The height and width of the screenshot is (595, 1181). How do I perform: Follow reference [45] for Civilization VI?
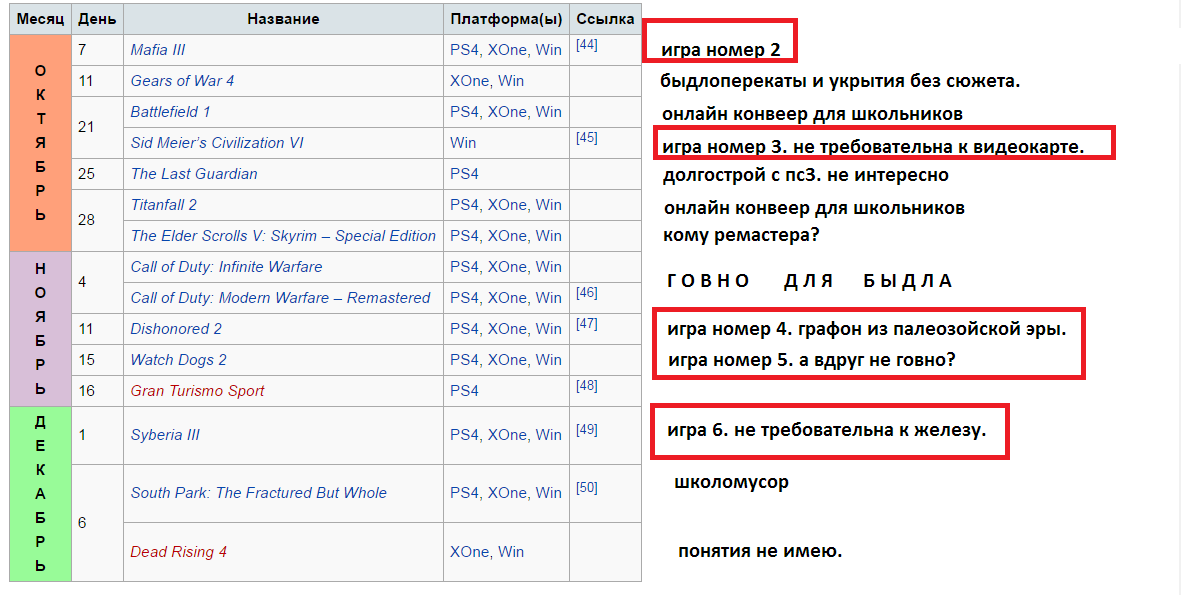tap(587, 137)
